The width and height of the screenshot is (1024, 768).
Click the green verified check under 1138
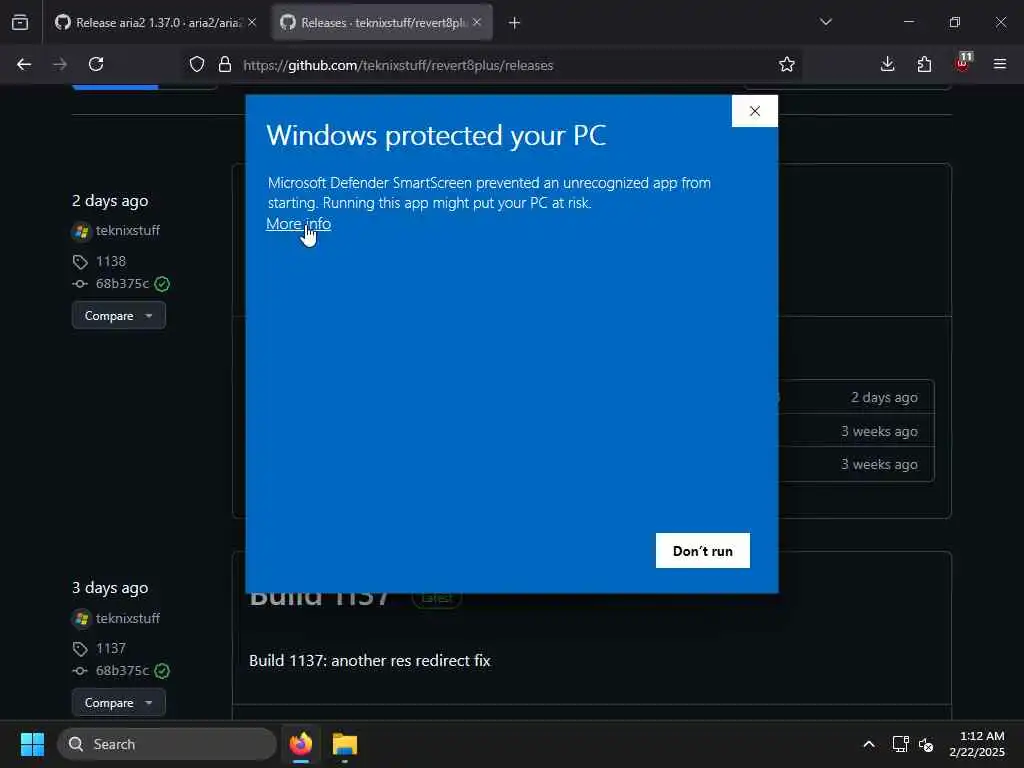click(x=162, y=284)
